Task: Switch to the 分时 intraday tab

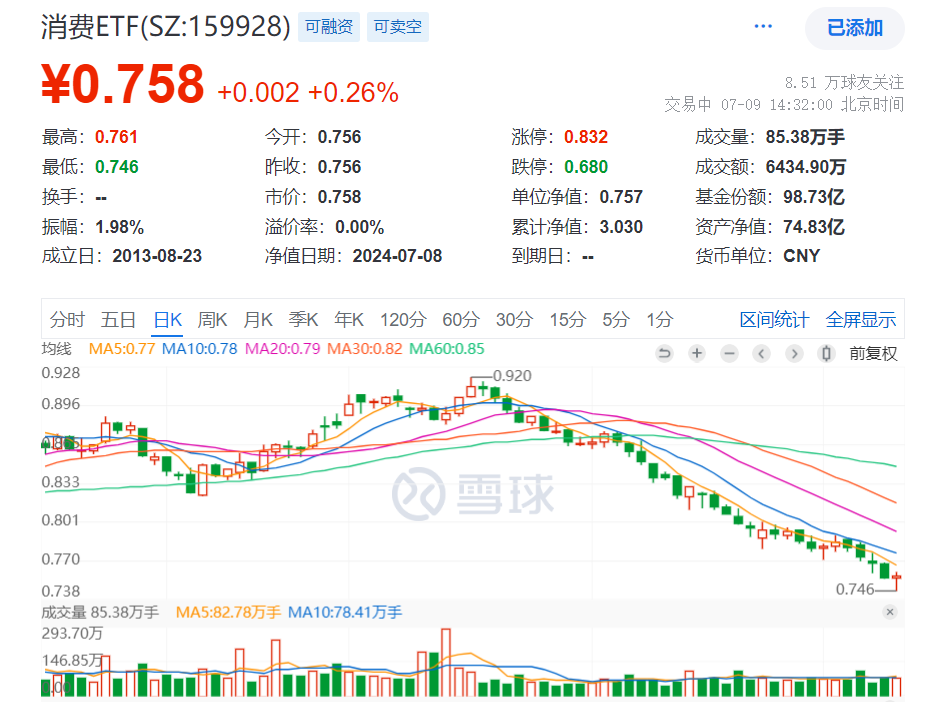Action: coord(66,320)
